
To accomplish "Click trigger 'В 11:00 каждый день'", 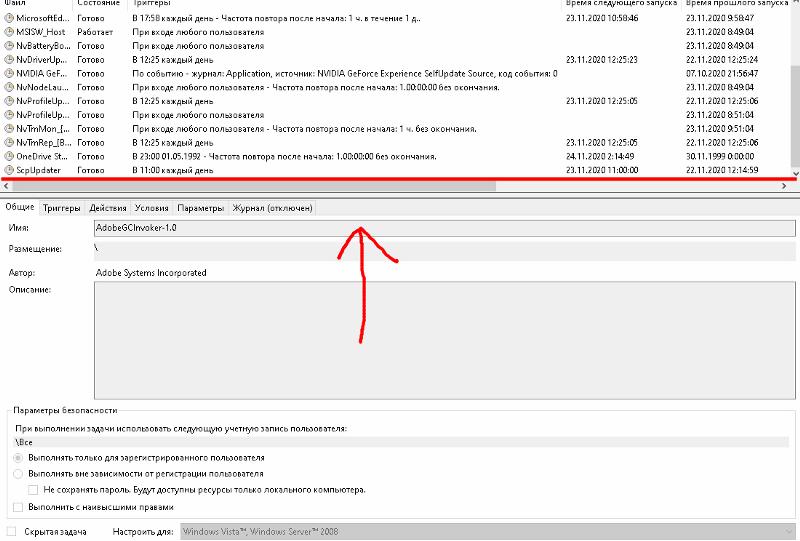I will point(172,170).
